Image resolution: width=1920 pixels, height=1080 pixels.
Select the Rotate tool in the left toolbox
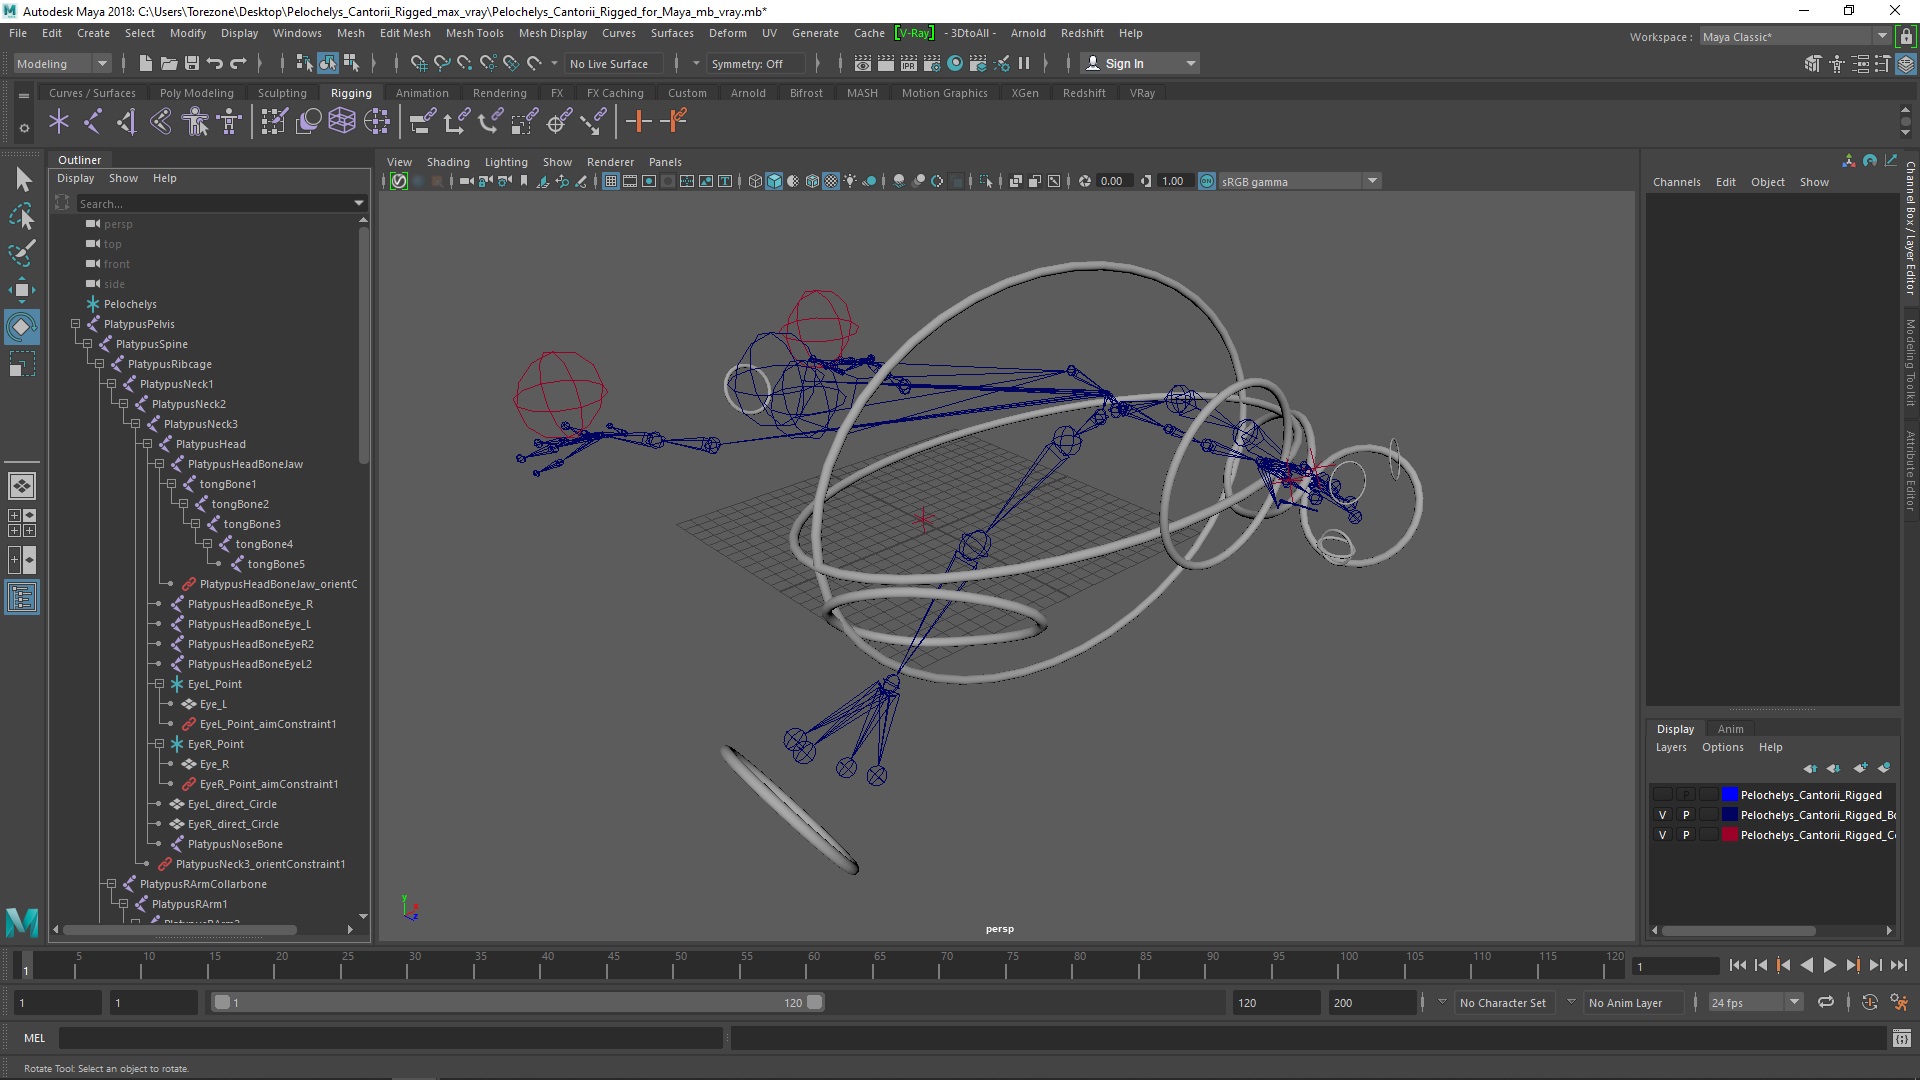pos(22,327)
